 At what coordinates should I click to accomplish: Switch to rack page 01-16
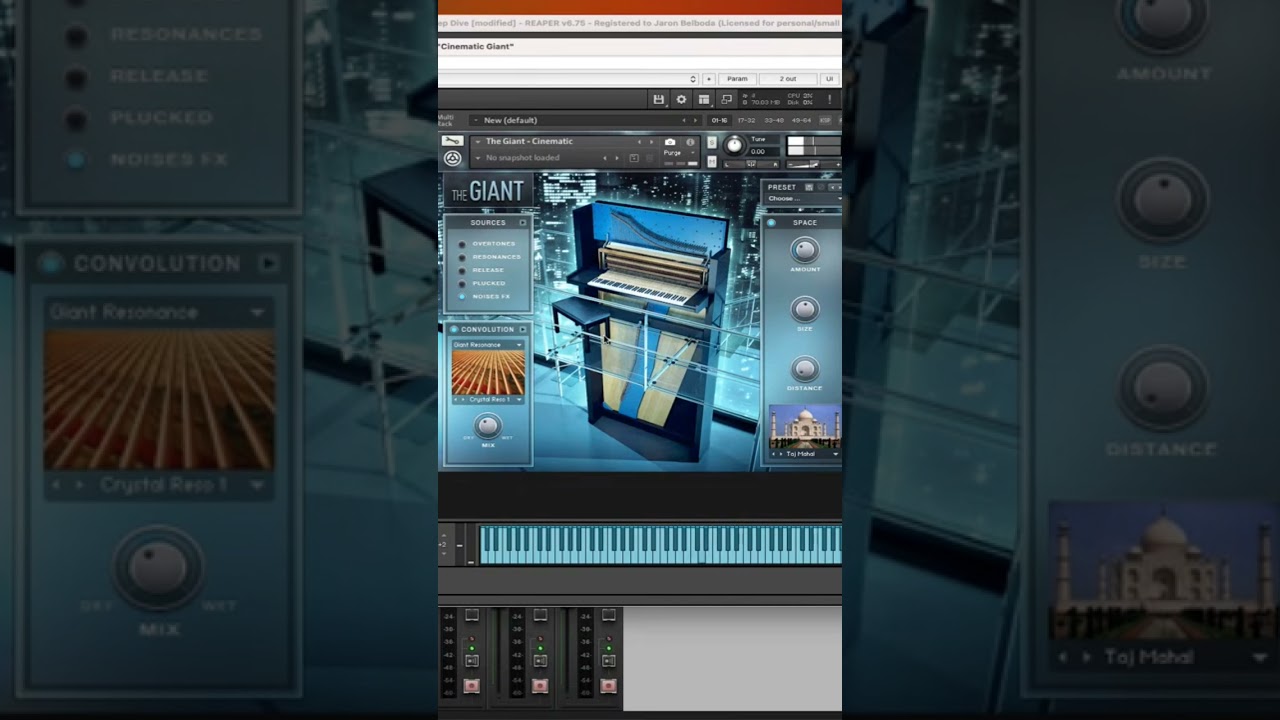pos(719,120)
